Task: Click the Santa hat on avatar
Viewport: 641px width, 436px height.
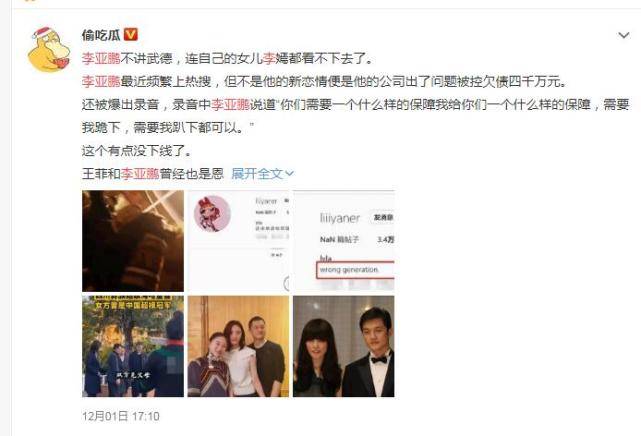Action: [x=43, y=34]
